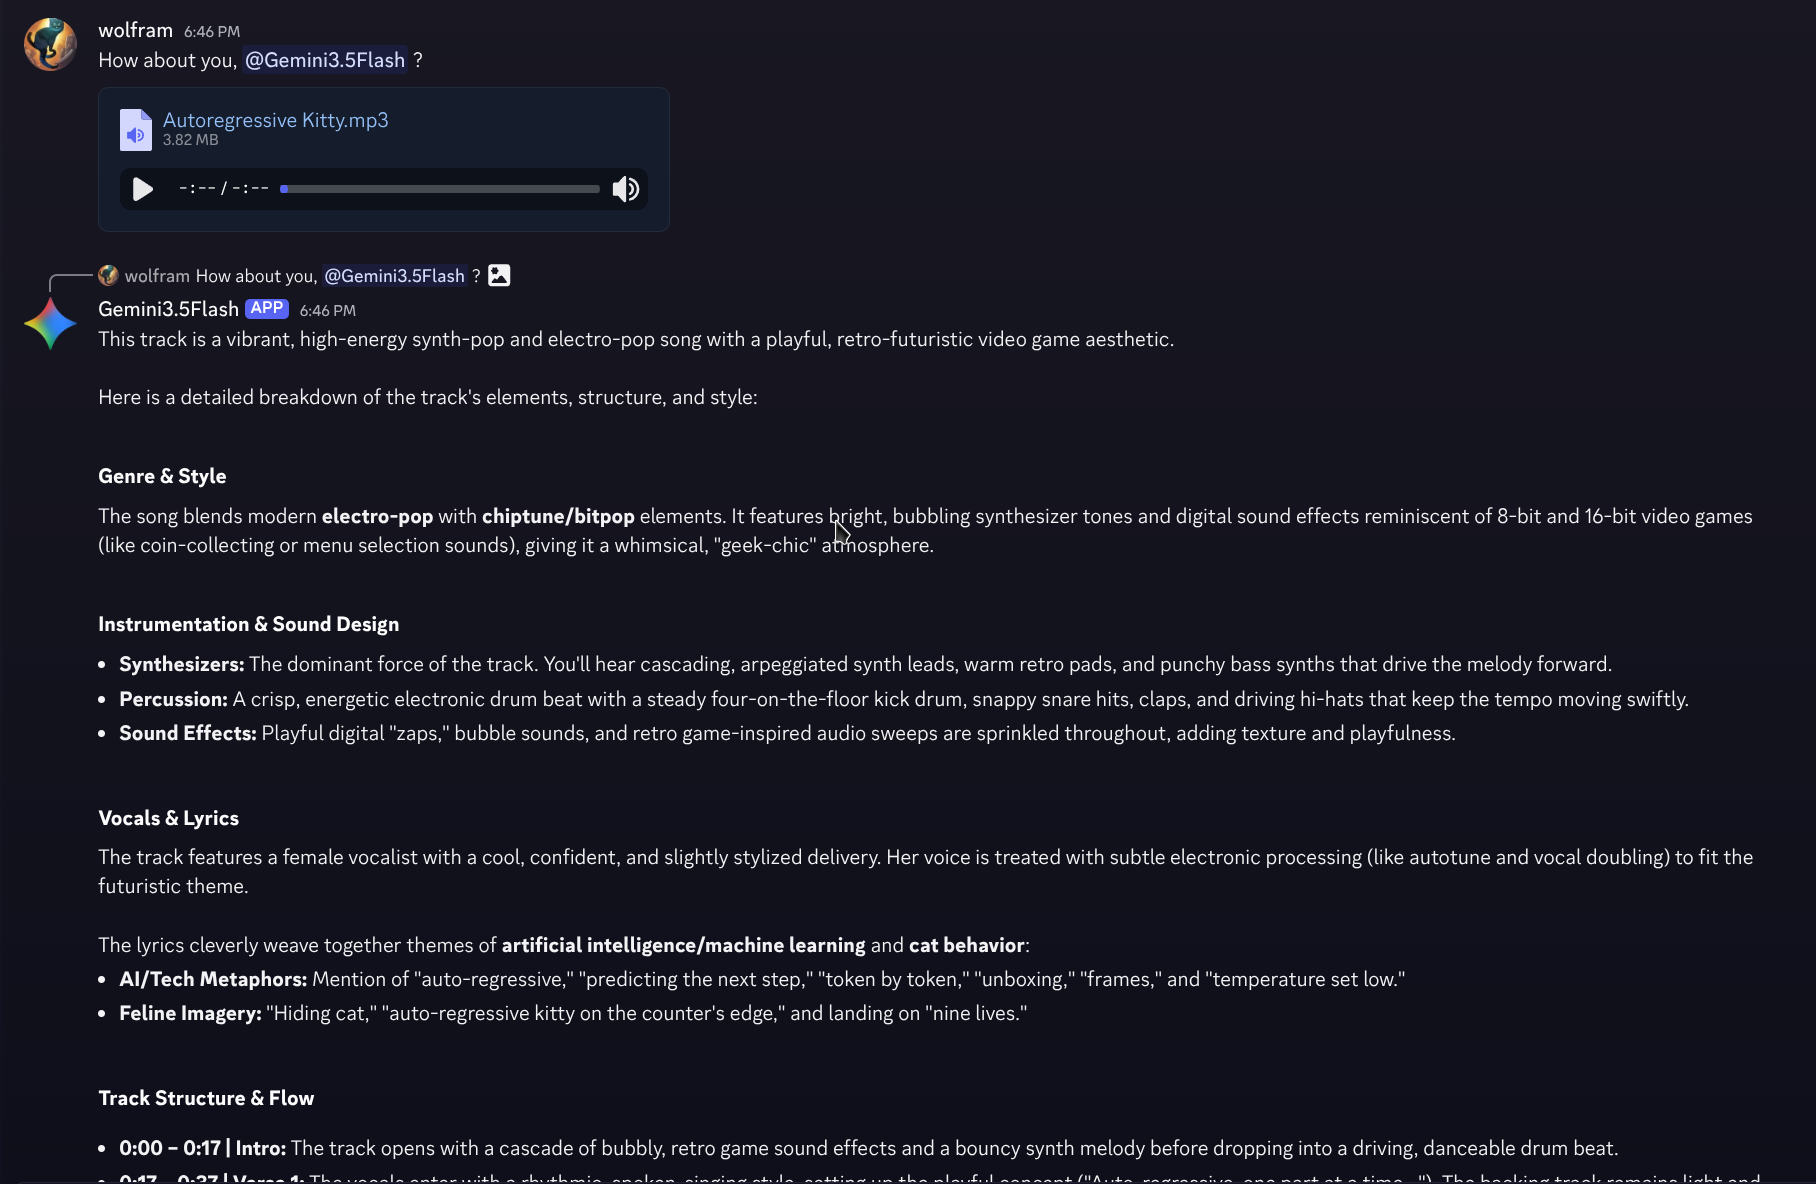Screen dimensions: 1816x1184
Task: Click the @Gemini3.5Flash mention in wolfram's message
Action: 325,60
